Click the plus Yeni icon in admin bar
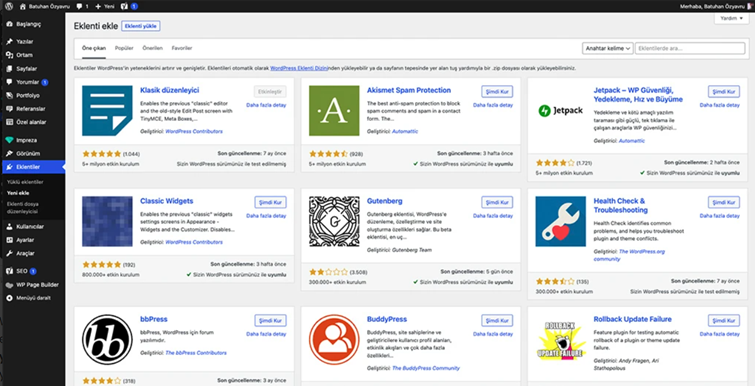This screenshot has width=755, height=386. (x=104, y=6)
